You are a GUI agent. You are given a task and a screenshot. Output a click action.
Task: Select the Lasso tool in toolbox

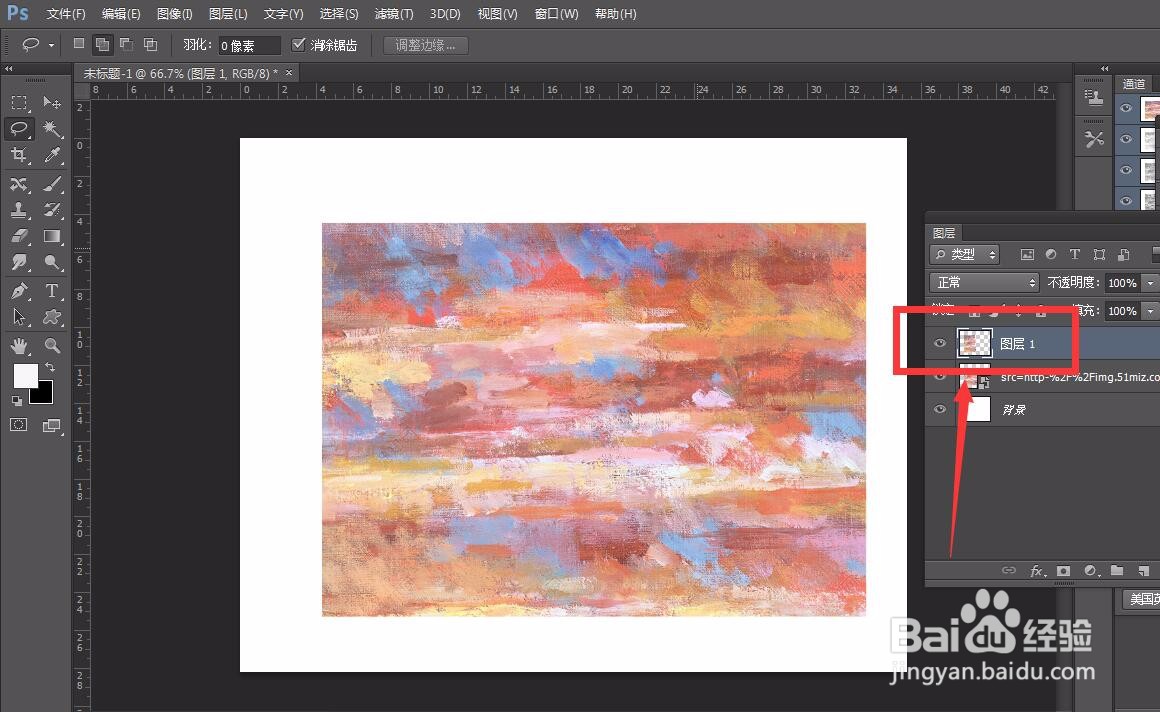click(x=19, y=129)
